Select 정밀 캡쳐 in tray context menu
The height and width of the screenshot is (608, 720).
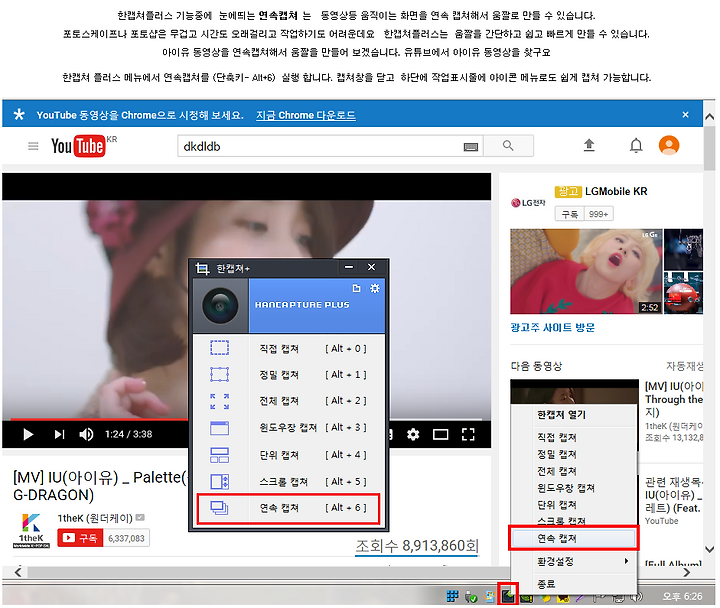tap(557, 454)
